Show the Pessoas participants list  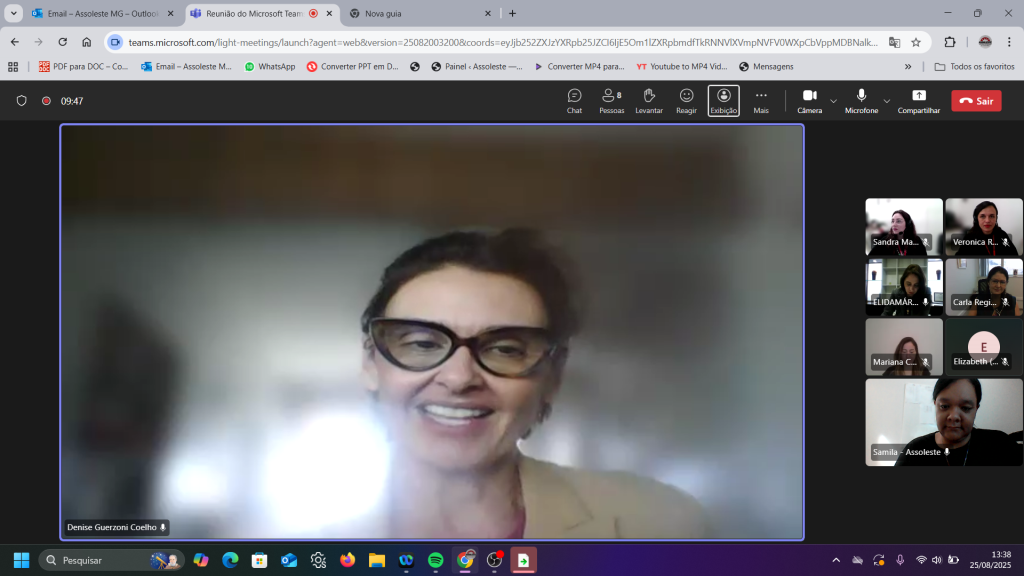[611, 100]
